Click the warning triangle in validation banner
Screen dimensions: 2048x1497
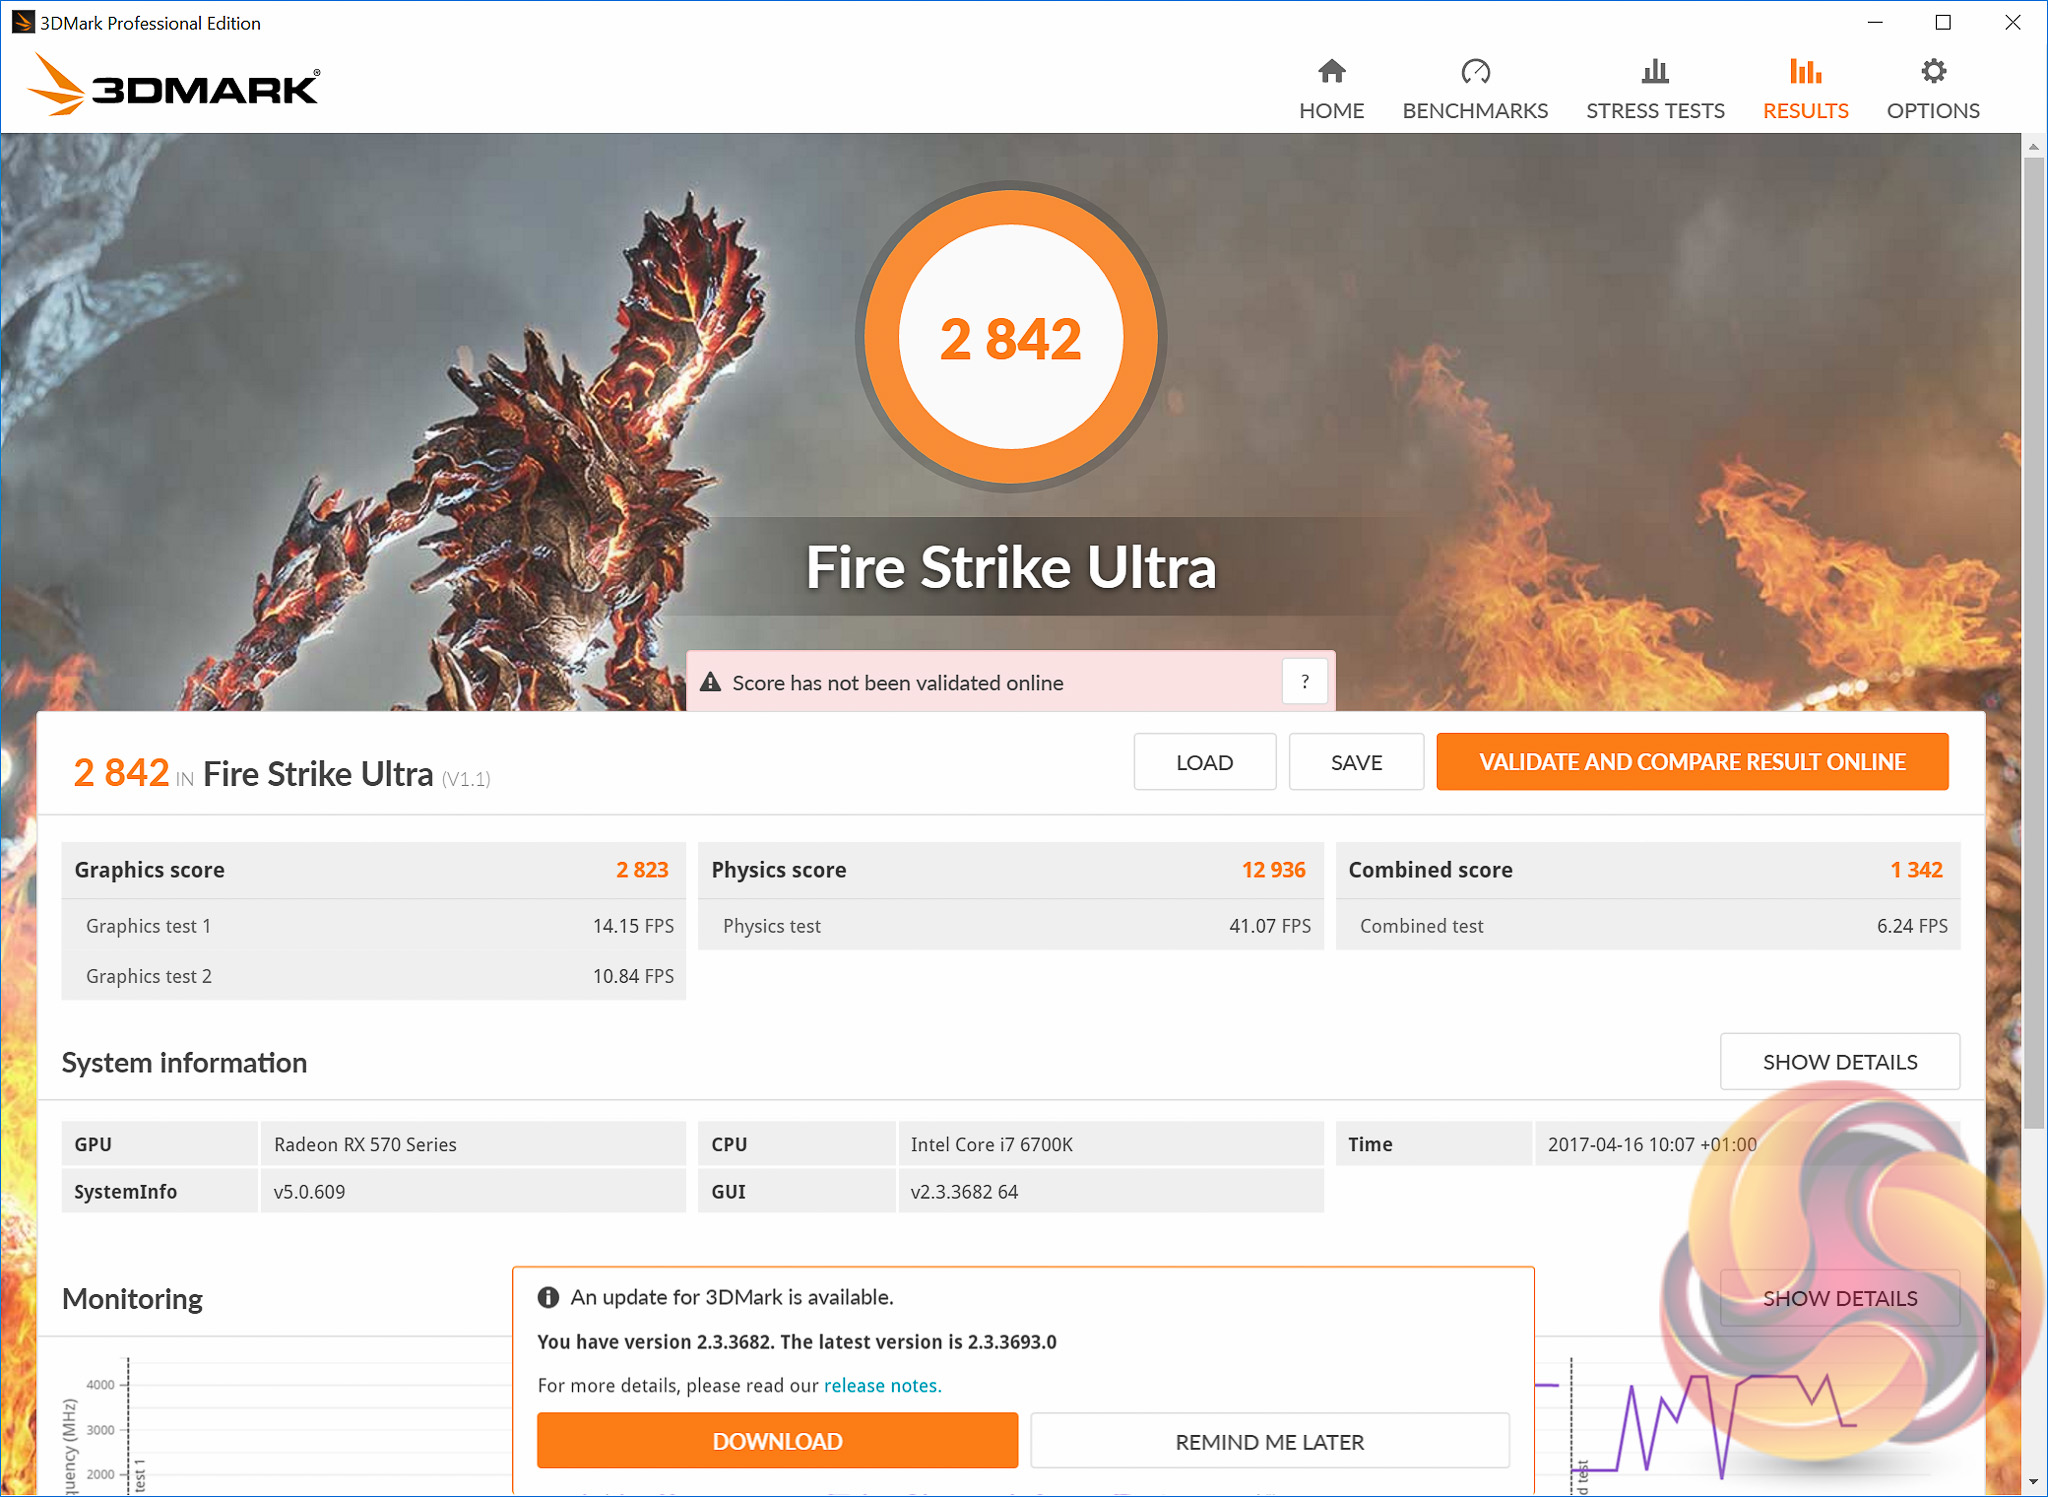click(710, 682)
